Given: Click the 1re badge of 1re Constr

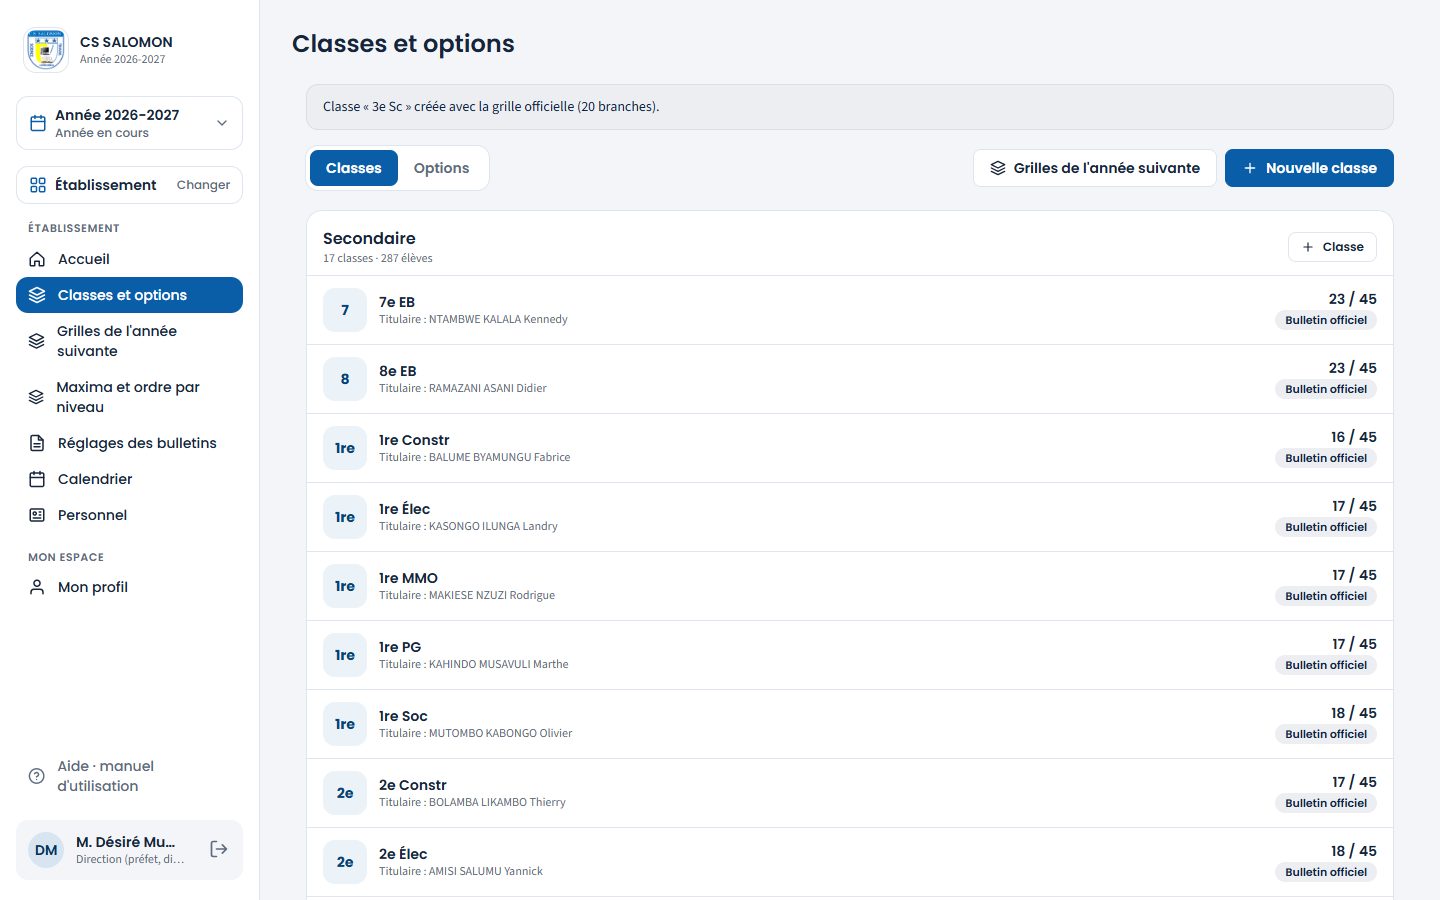Looking at the screenshot, I should coord(345,448).
